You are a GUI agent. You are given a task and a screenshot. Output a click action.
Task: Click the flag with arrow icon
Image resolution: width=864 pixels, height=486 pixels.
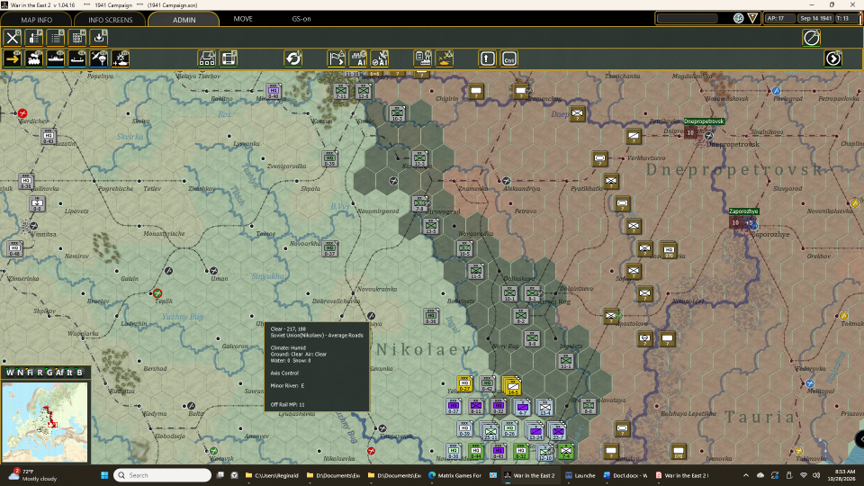(337, 58)
